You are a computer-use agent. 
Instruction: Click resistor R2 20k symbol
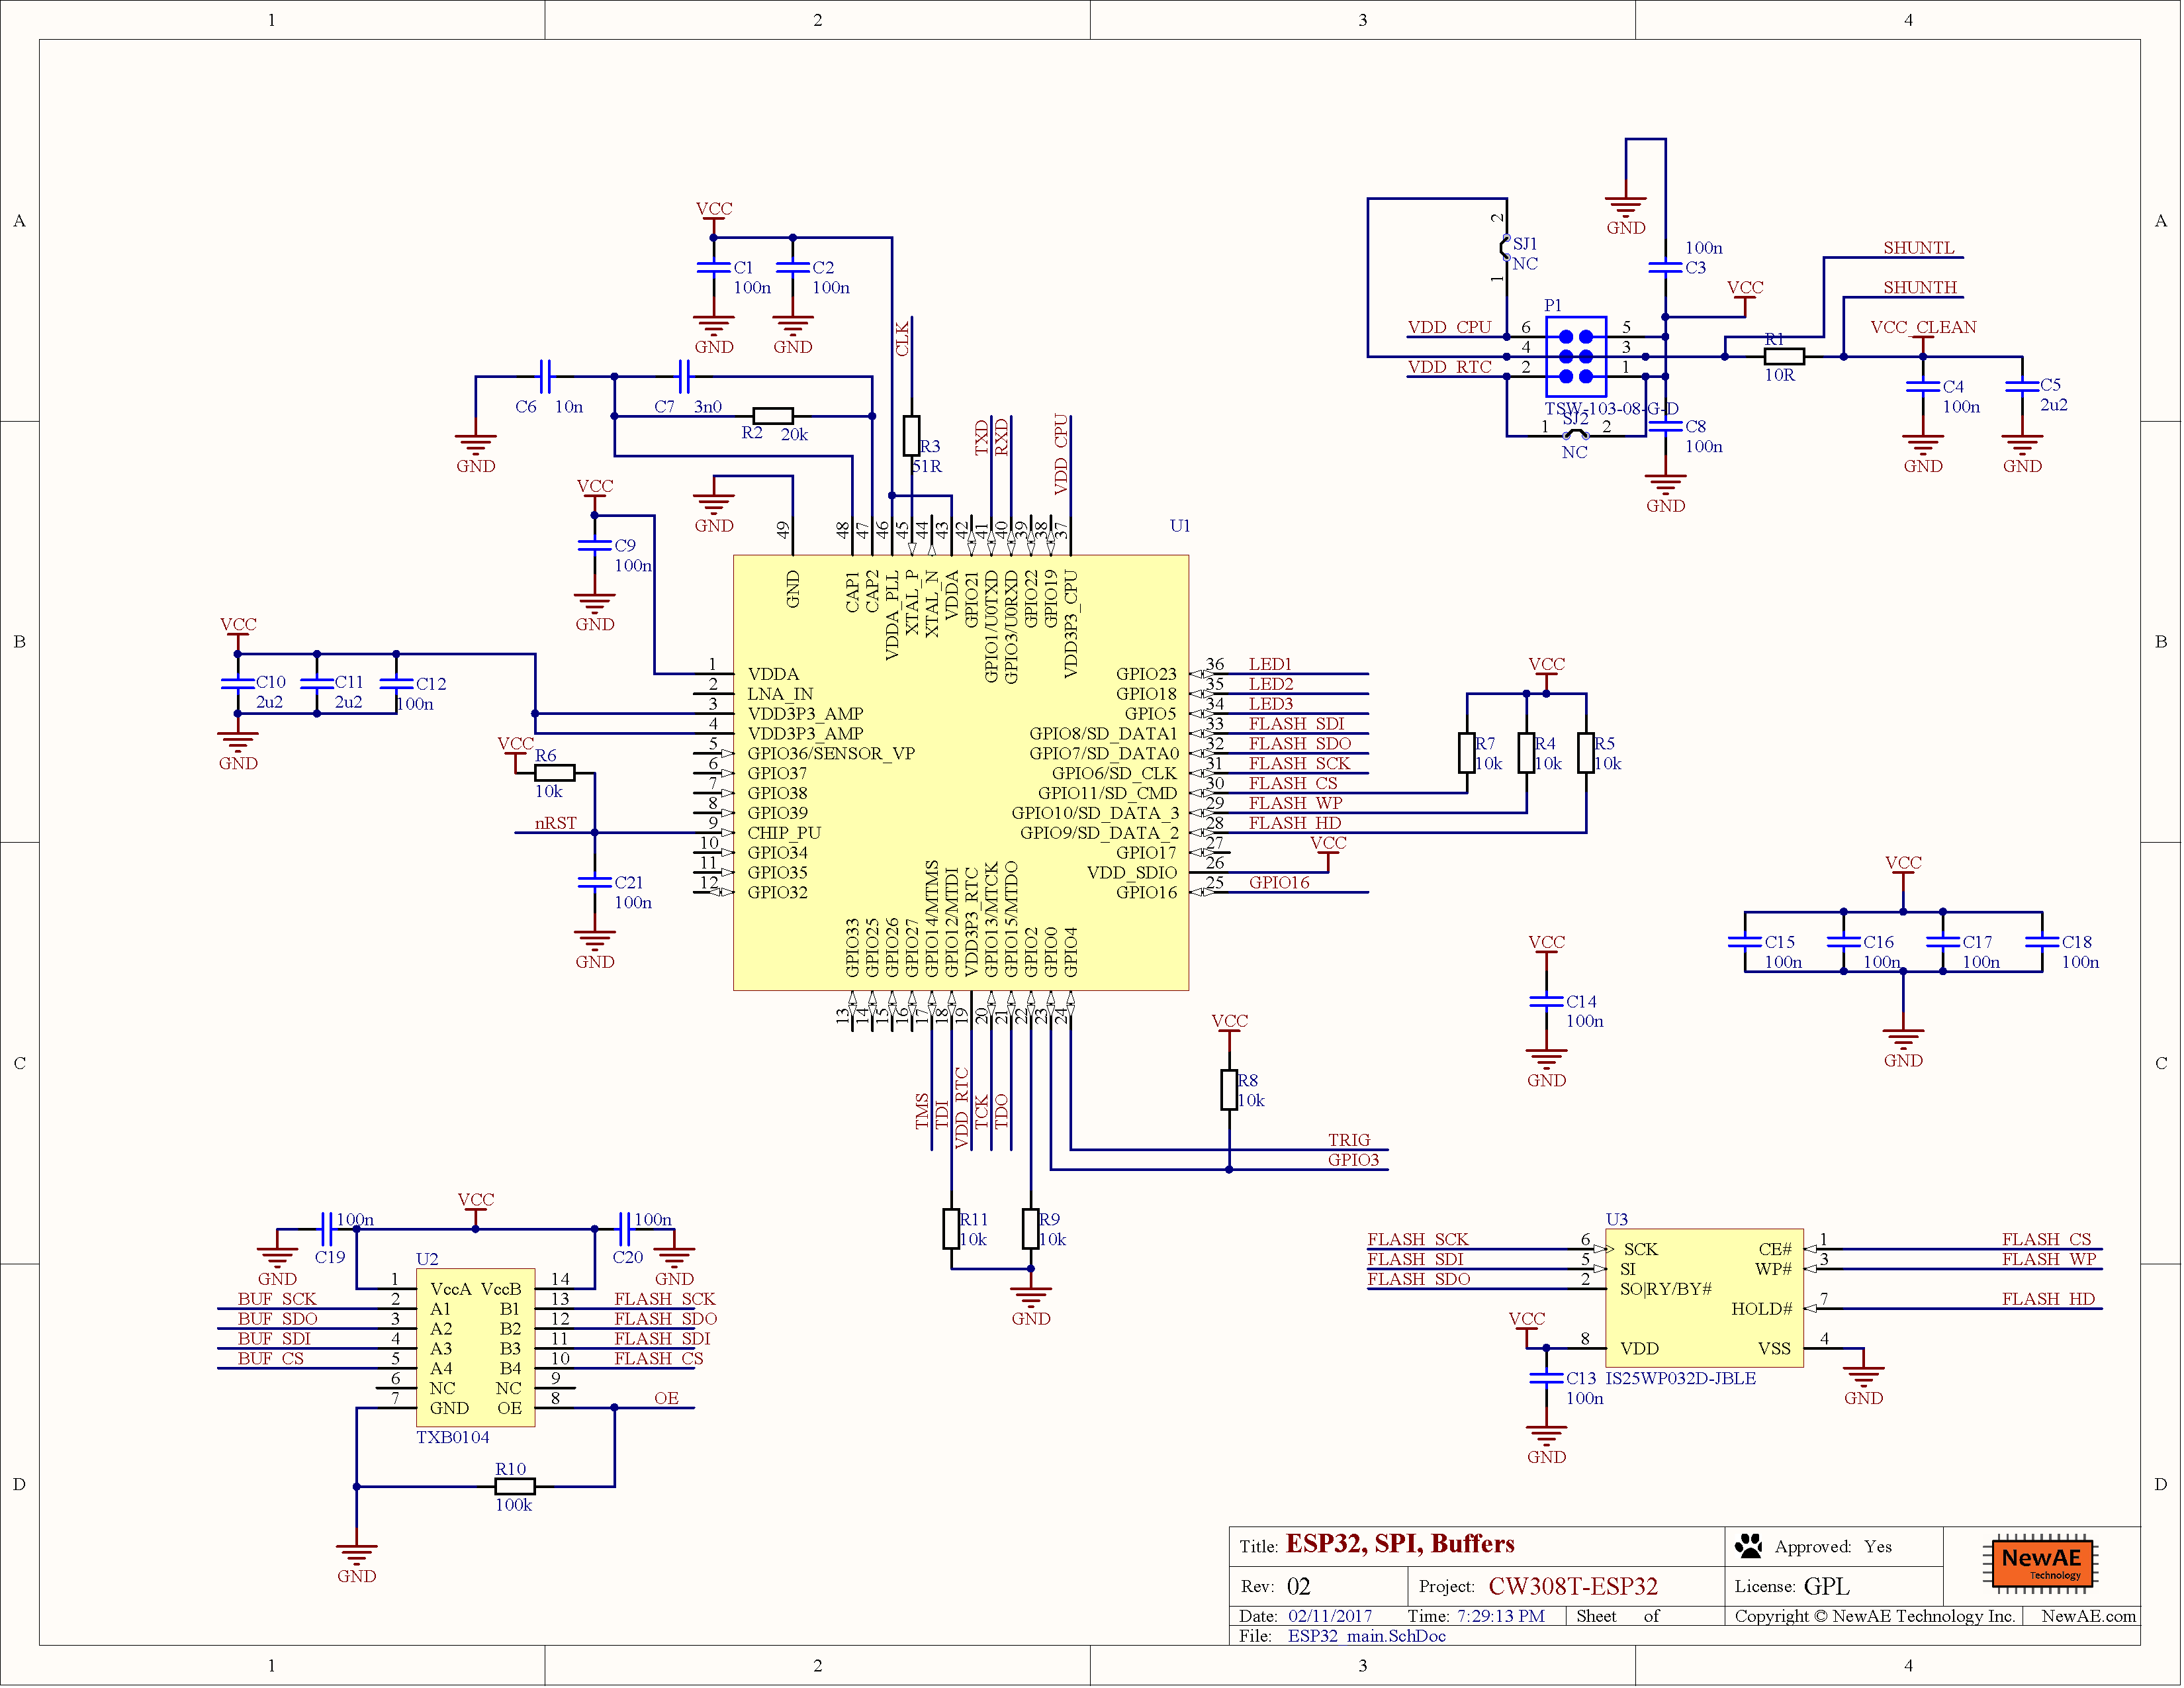pos(774,416)
